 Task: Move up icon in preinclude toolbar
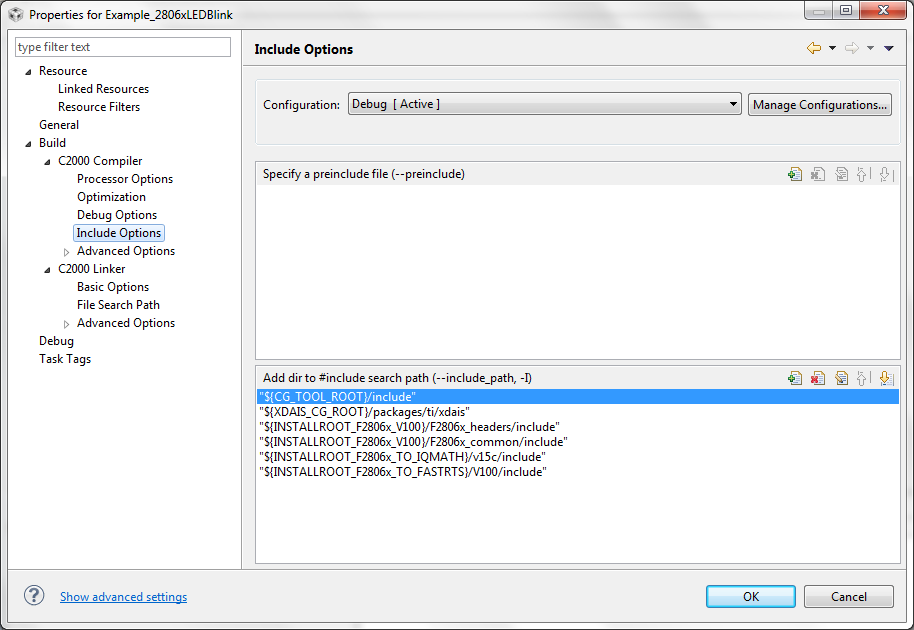pos(863,174)
